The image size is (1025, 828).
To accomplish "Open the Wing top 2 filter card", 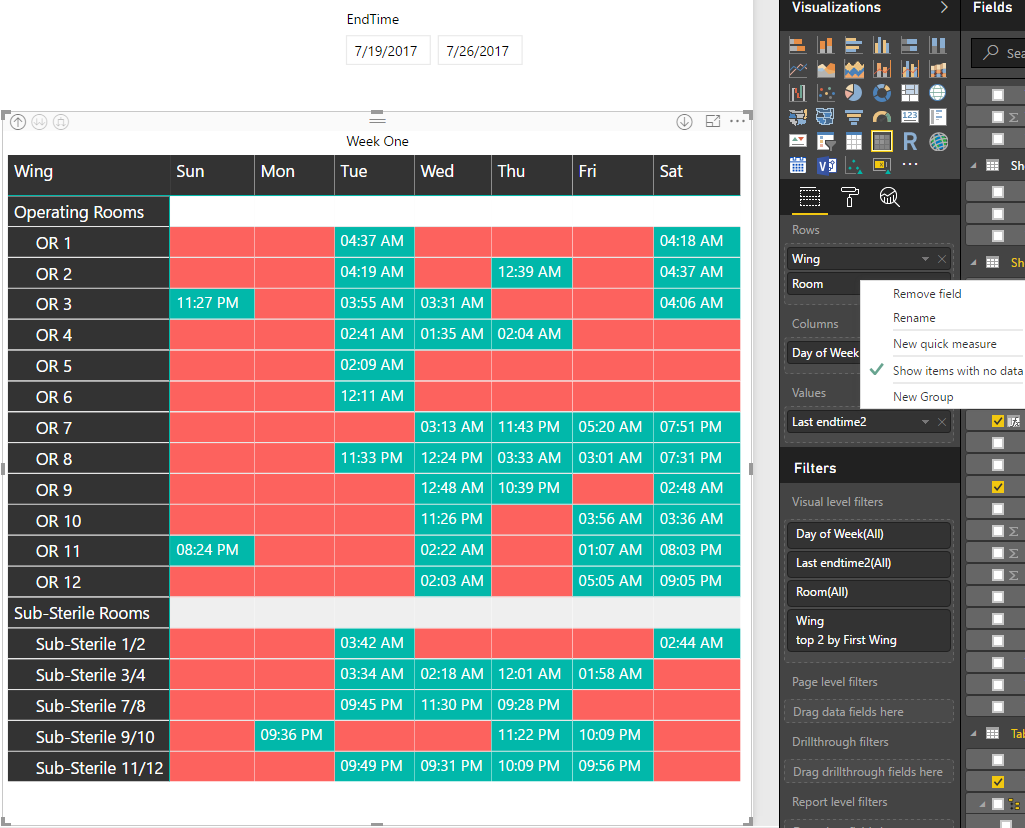I will (x=868, y=630).
